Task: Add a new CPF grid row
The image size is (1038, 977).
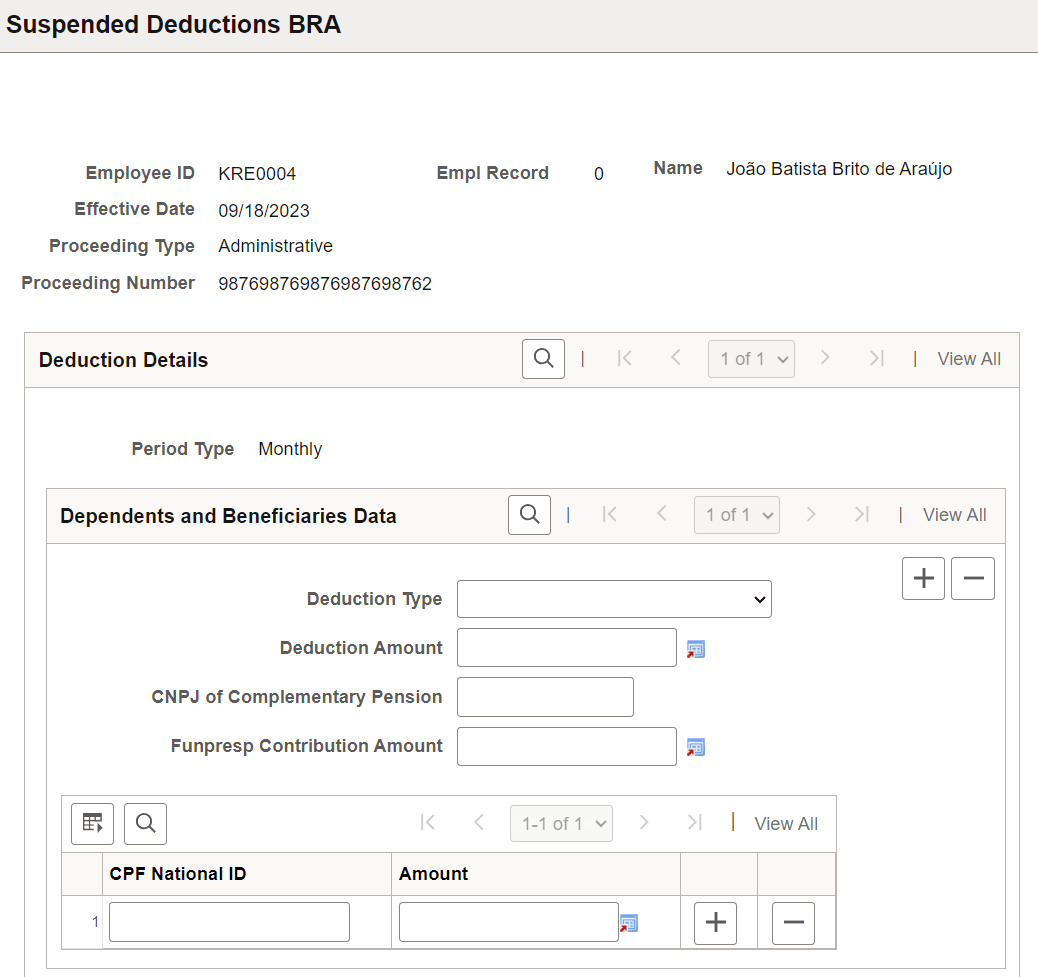Action: [x=715, y=922]
